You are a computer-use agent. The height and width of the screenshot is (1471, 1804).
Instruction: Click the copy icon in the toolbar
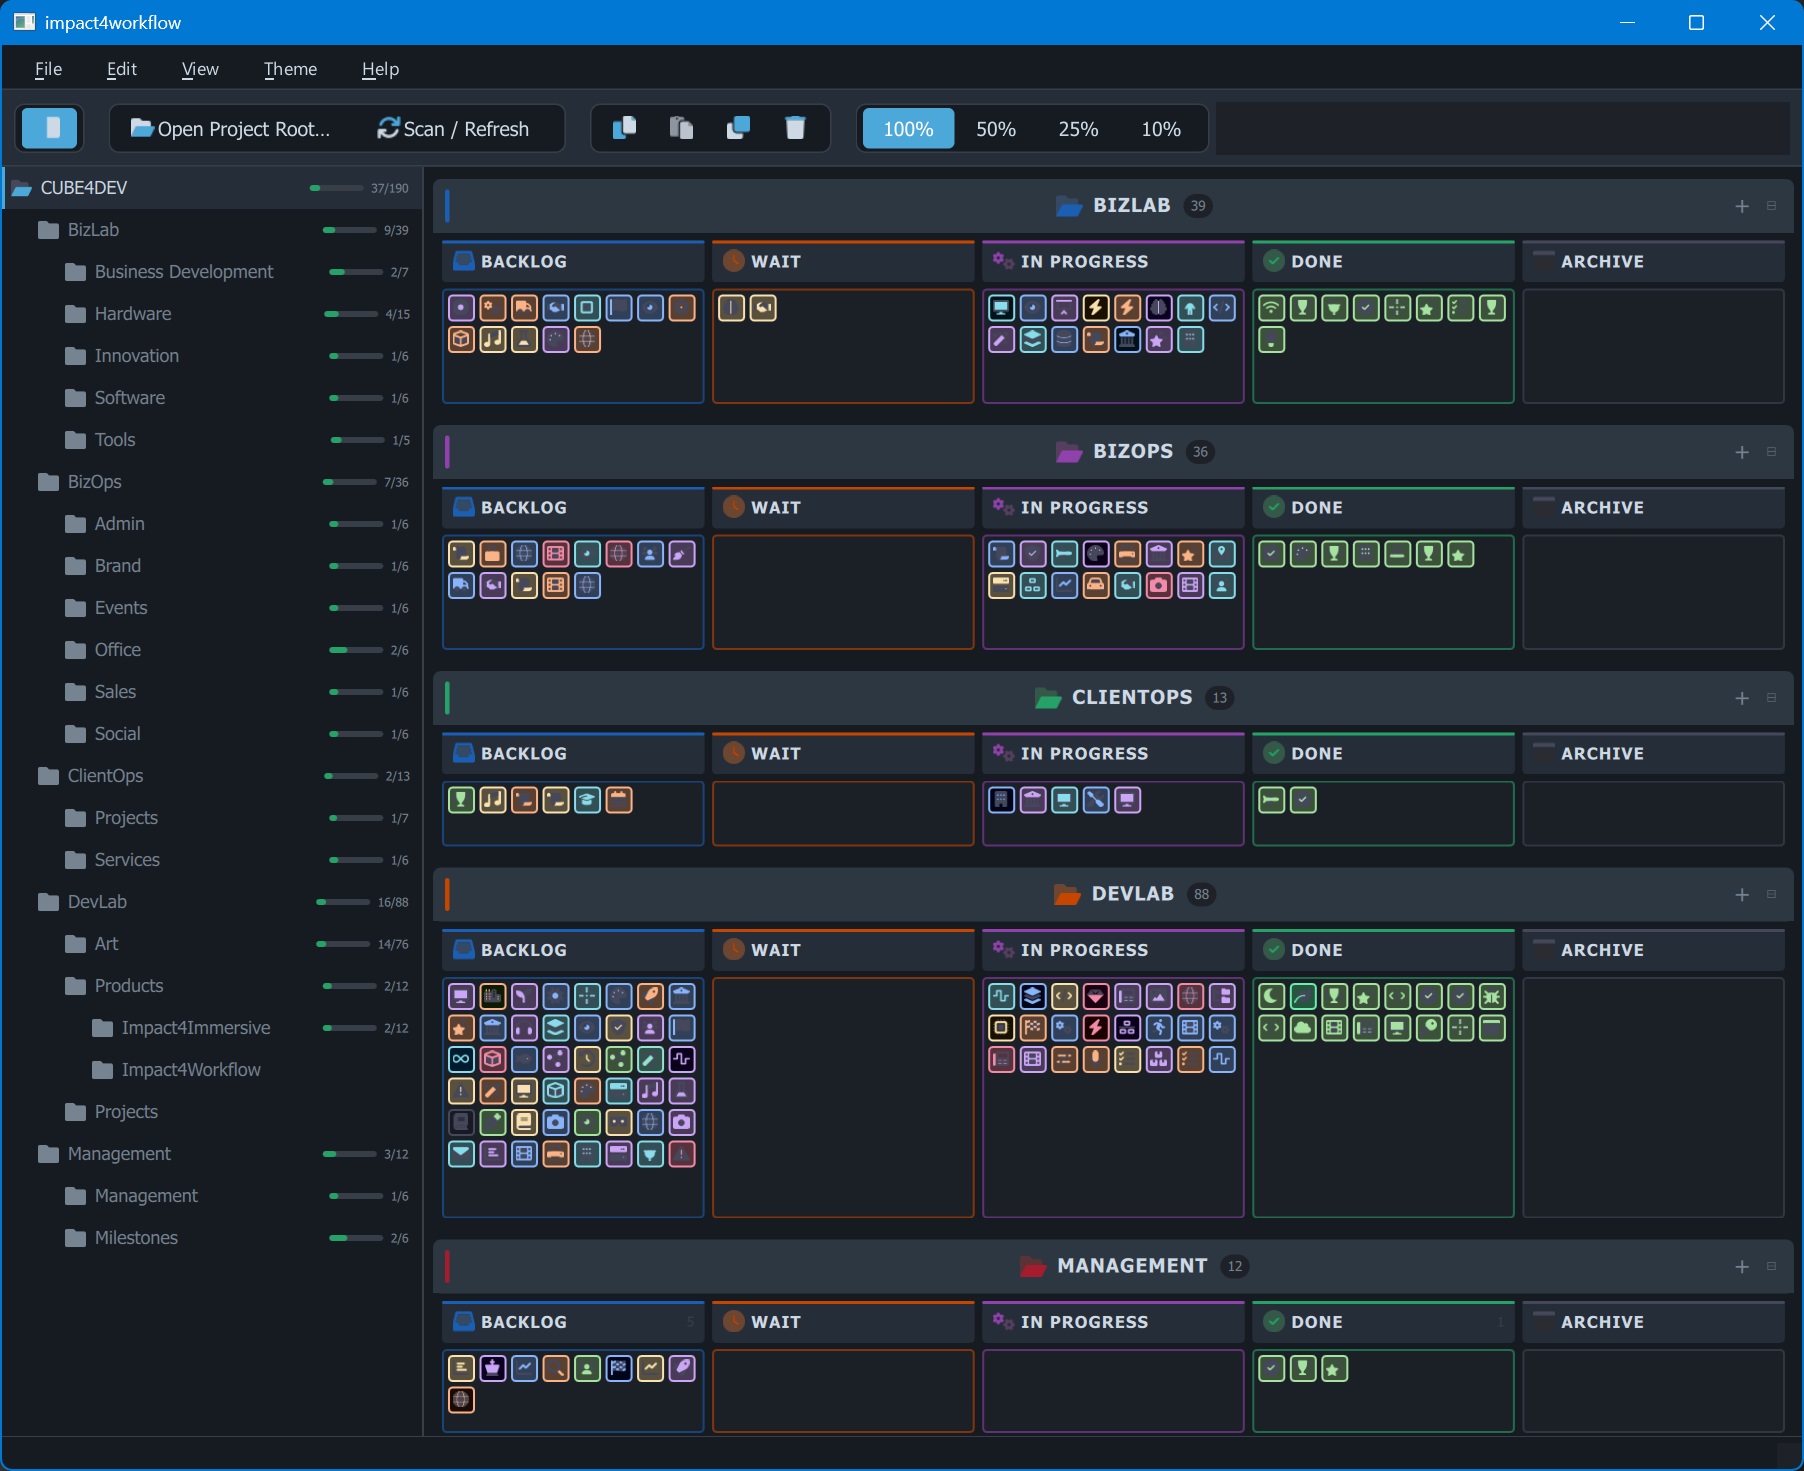tap(624, 128)
